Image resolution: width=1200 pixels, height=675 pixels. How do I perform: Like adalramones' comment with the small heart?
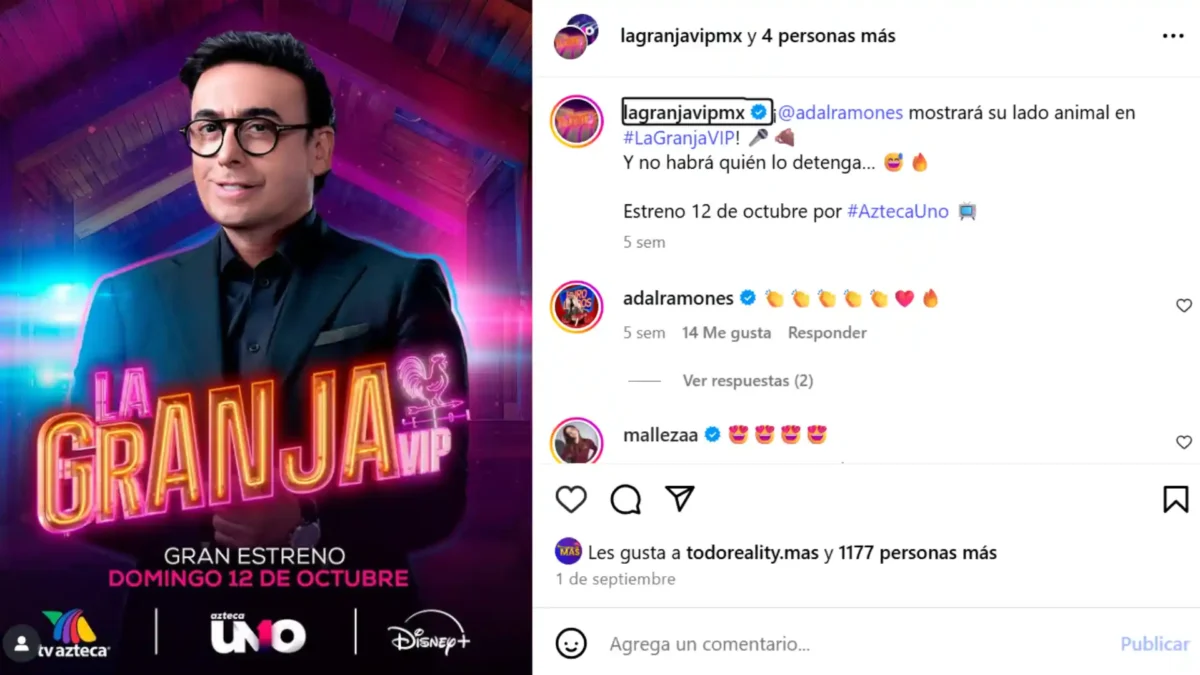click(1184, 306)
